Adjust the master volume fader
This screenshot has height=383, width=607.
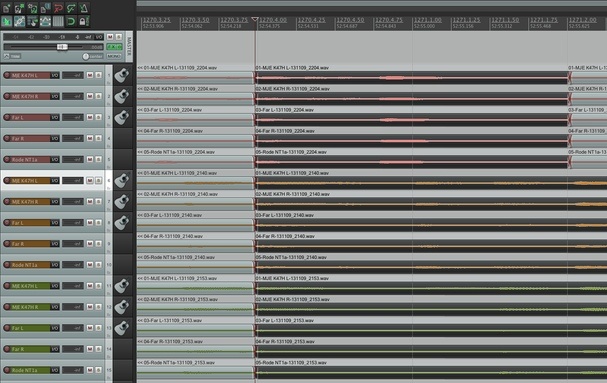coord(62,46)
